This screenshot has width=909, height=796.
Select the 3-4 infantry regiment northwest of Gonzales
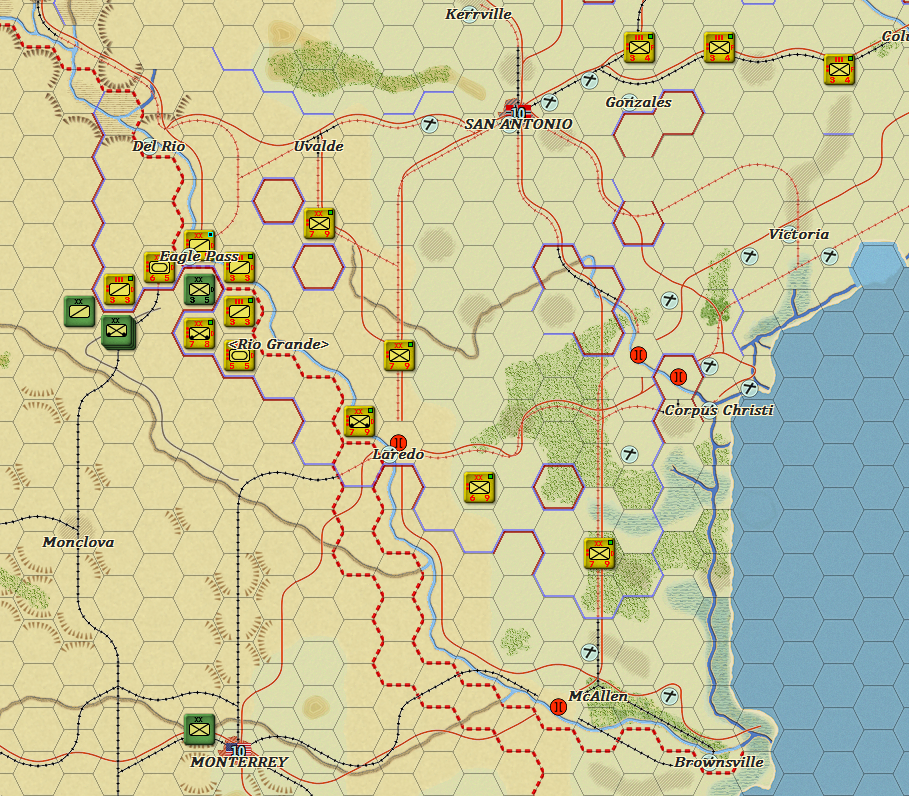point(639,48)
